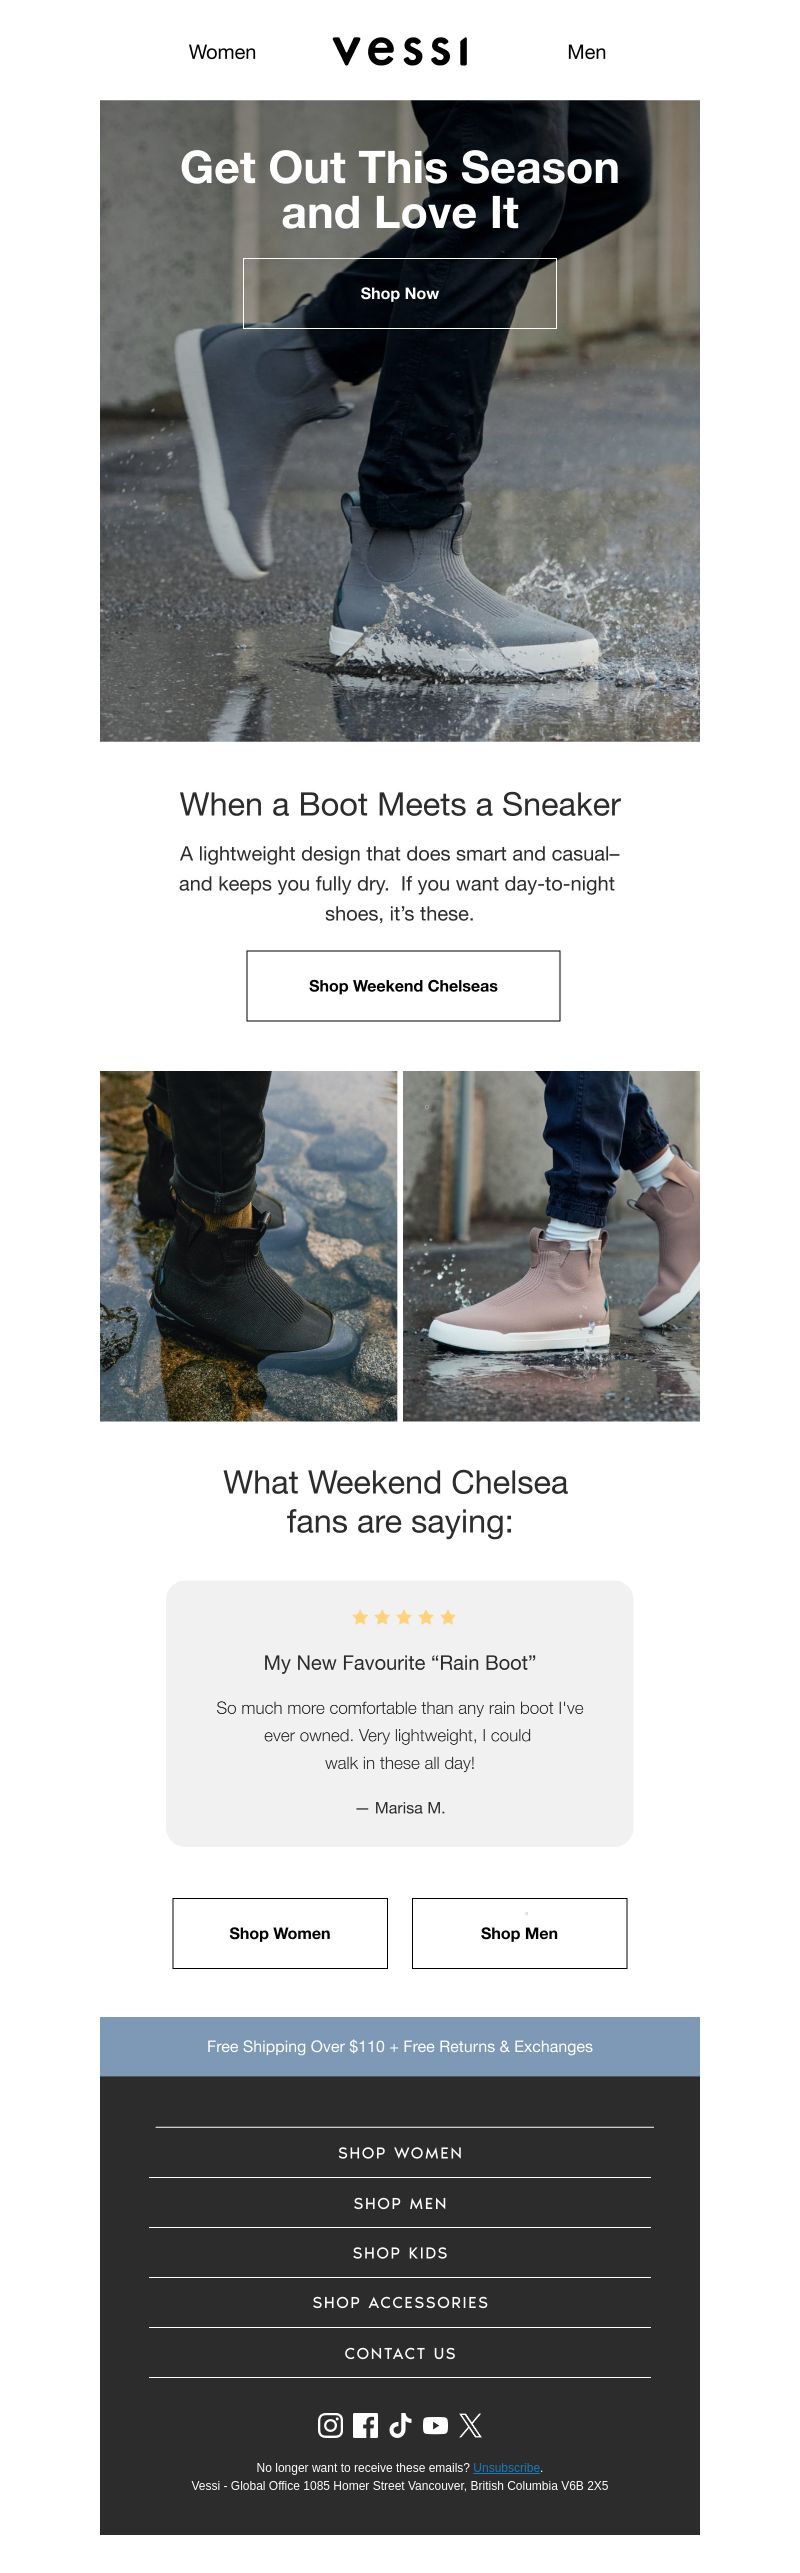Image resolution: width=800 pixels, height=2573 pixels.
Task: Click the Shop Now hero button
Action: coord(400,293)
